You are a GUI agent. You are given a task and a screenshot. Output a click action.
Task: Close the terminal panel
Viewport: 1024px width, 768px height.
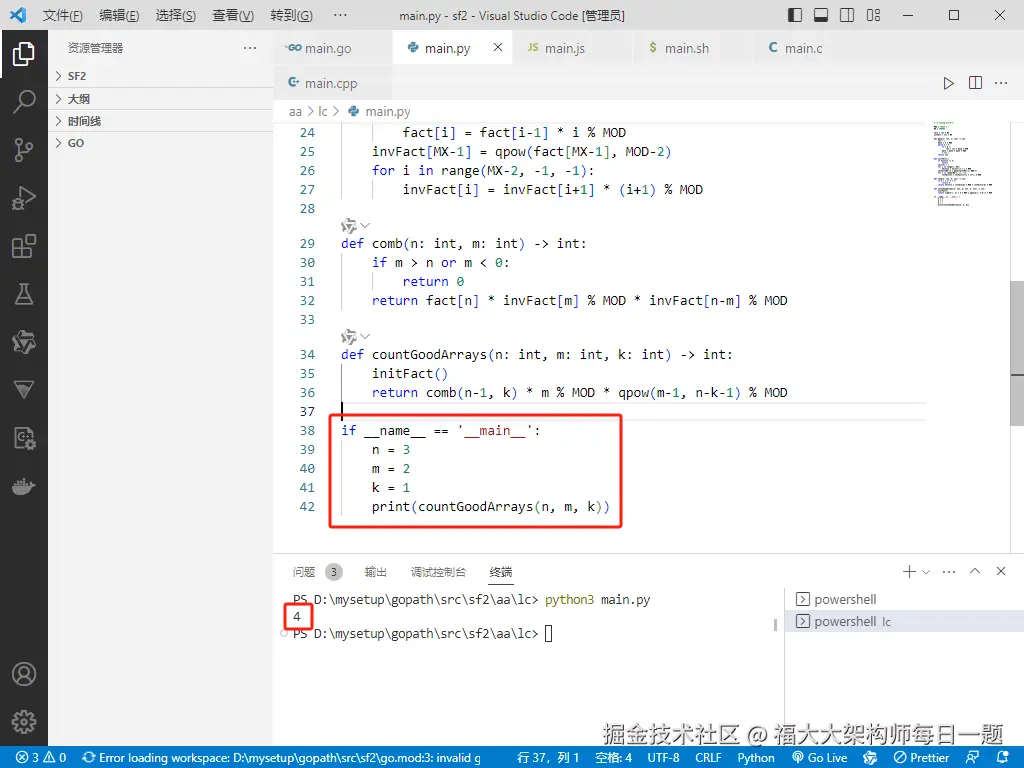coord(1000,571)
